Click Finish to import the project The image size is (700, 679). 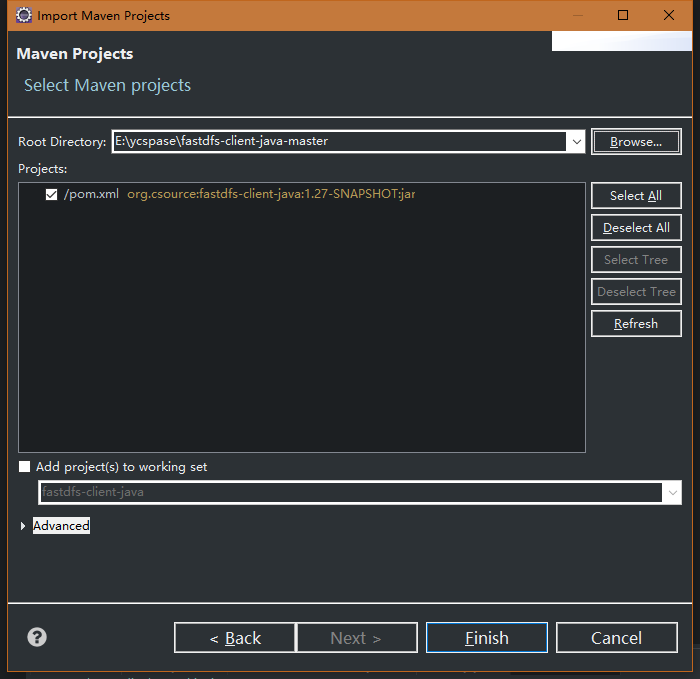point(487,637)
